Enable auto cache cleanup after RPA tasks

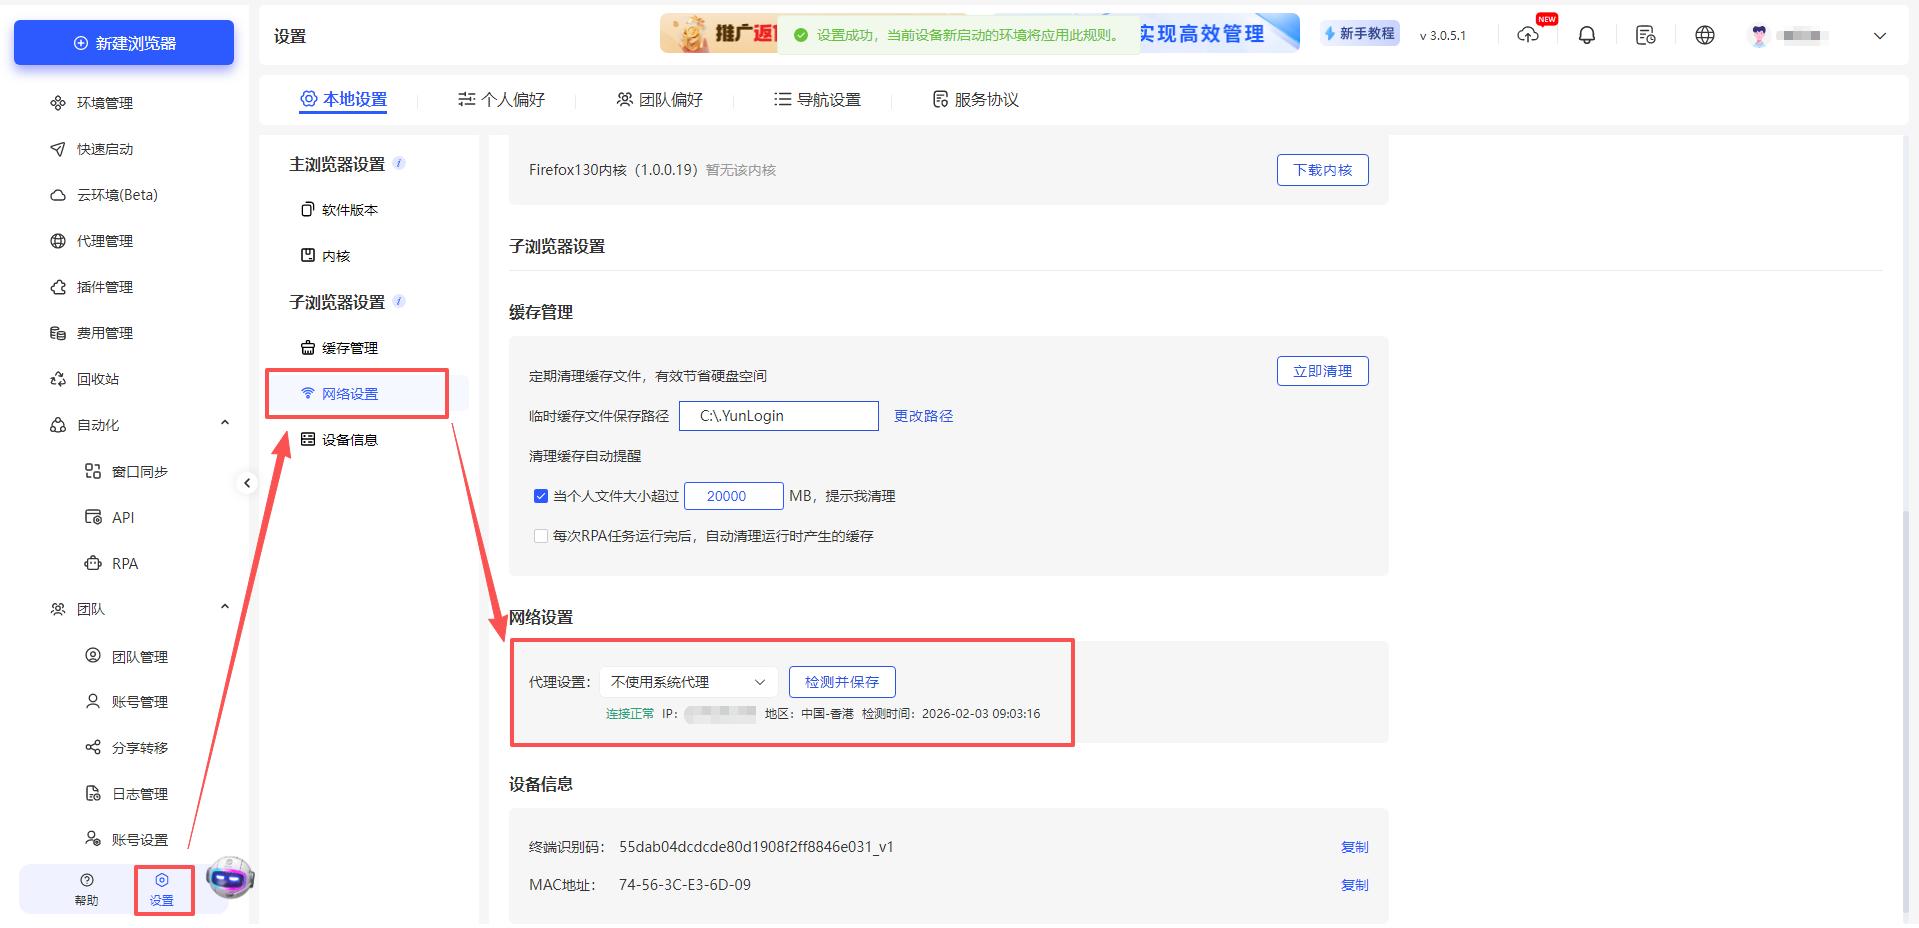coord(540,536)
